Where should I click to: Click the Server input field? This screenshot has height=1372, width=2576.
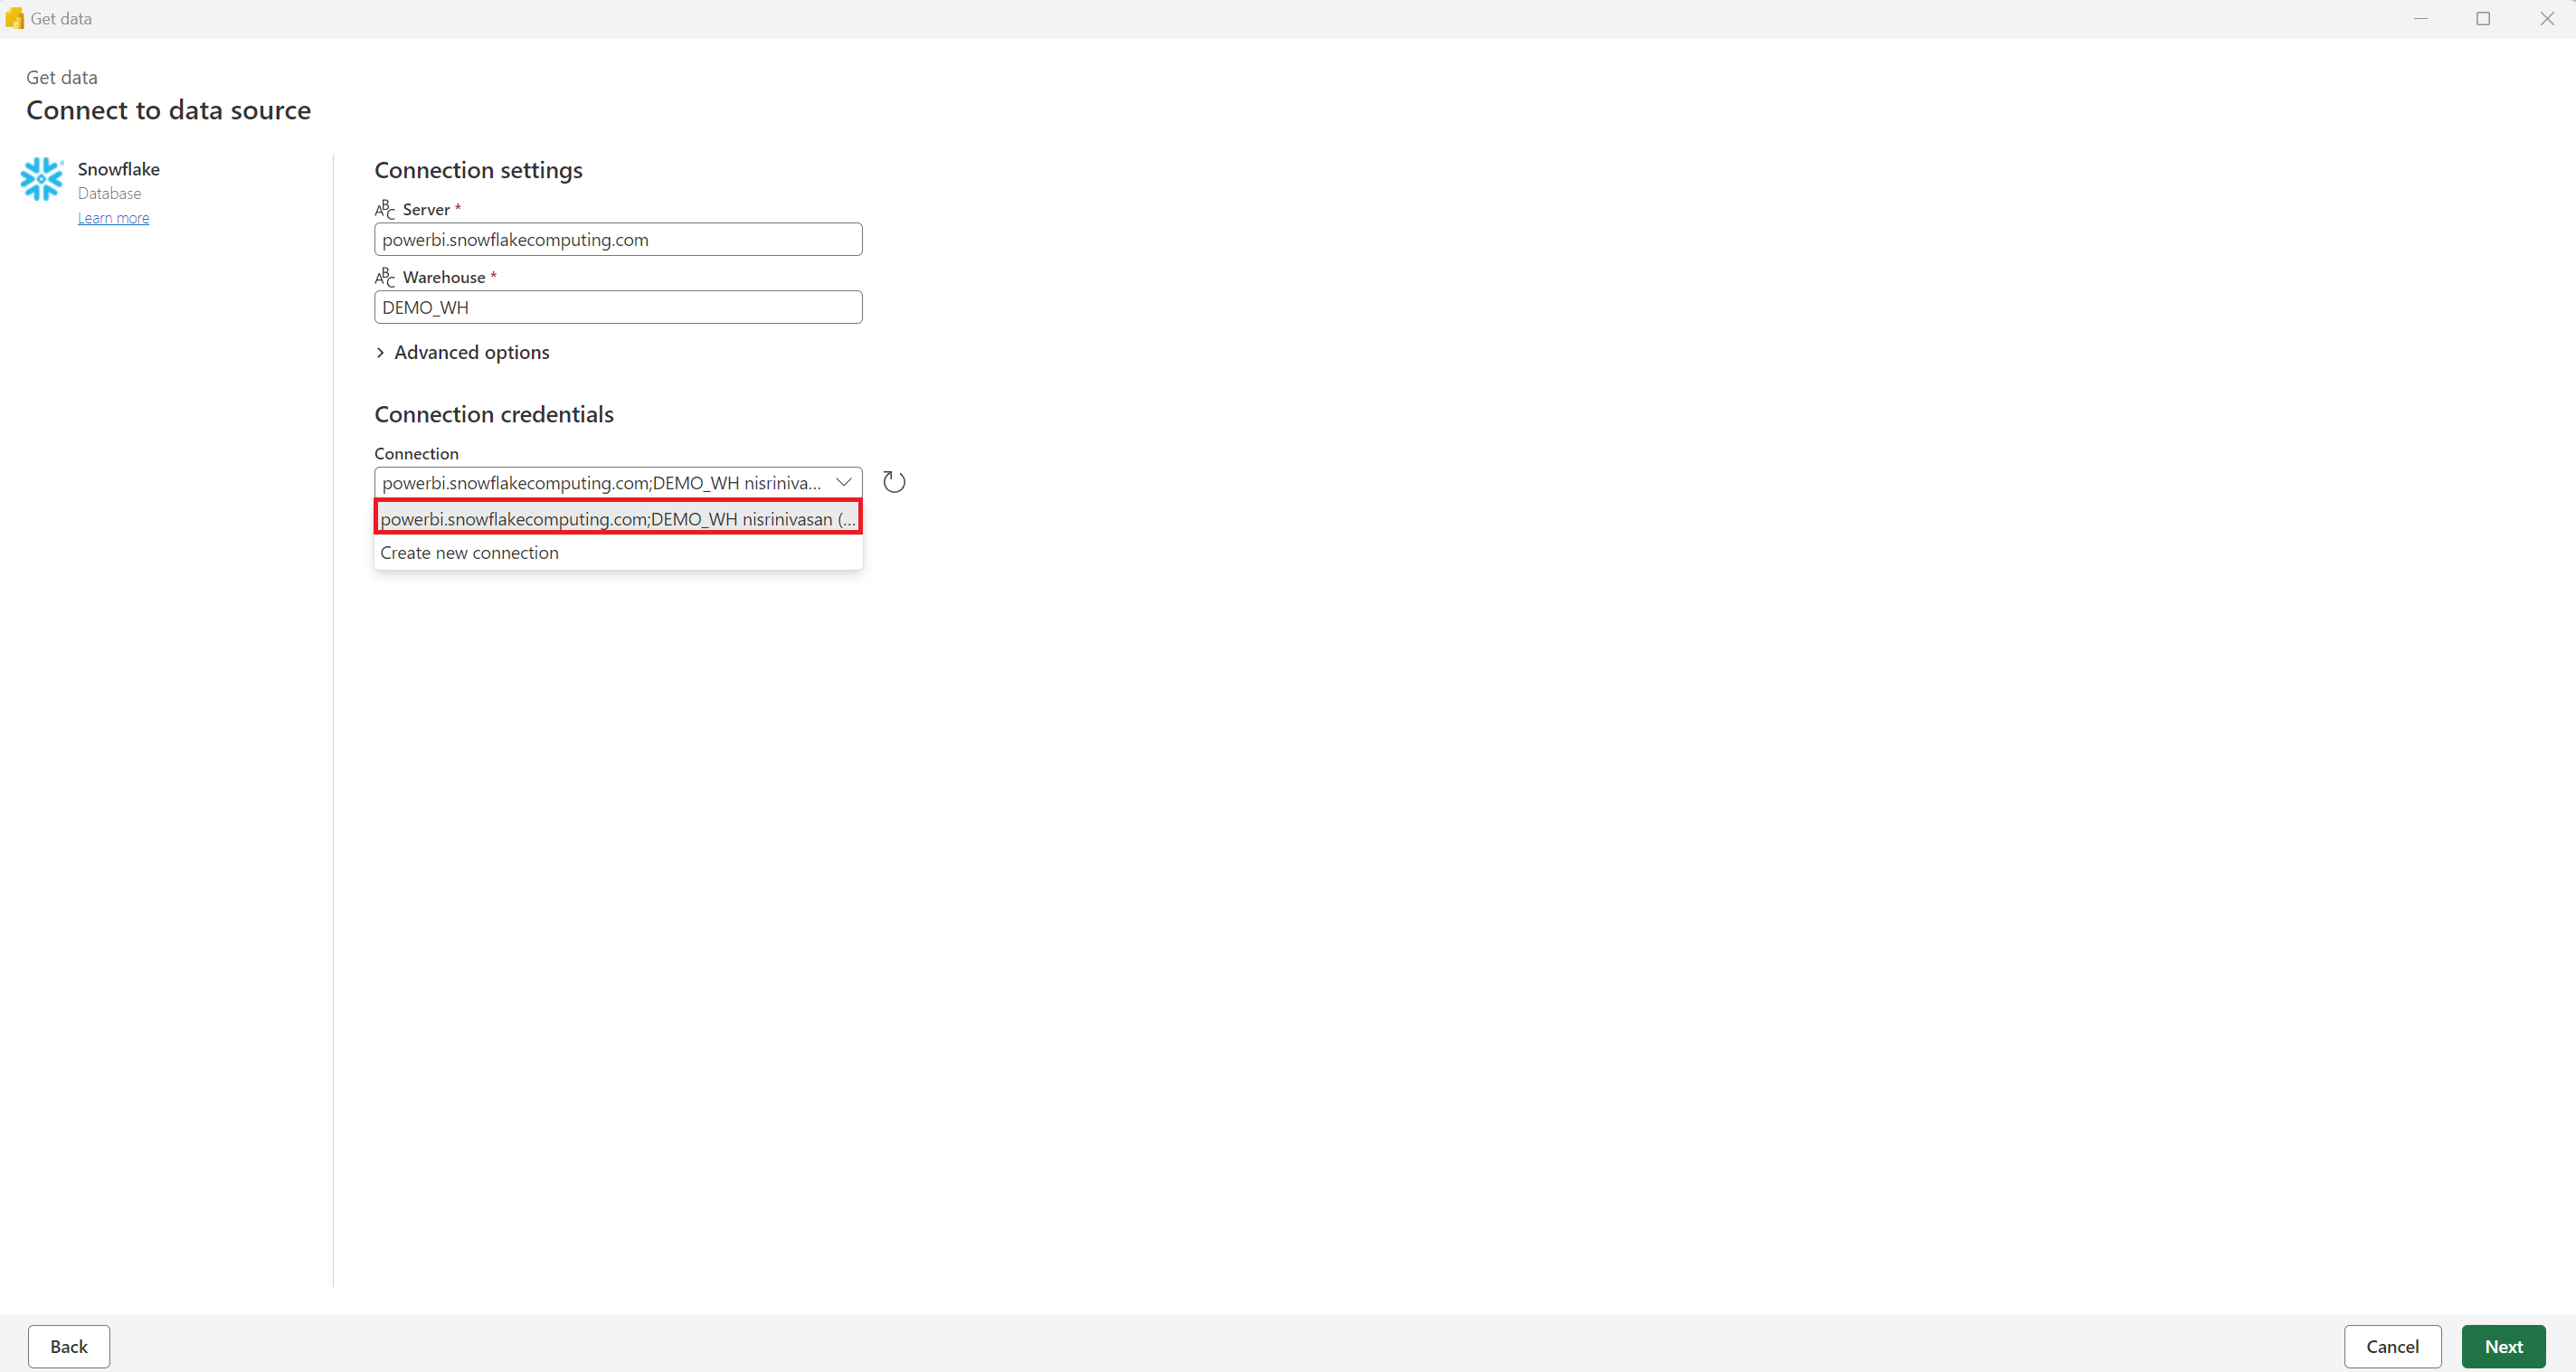pyautogui.click(x=619, y=239)
